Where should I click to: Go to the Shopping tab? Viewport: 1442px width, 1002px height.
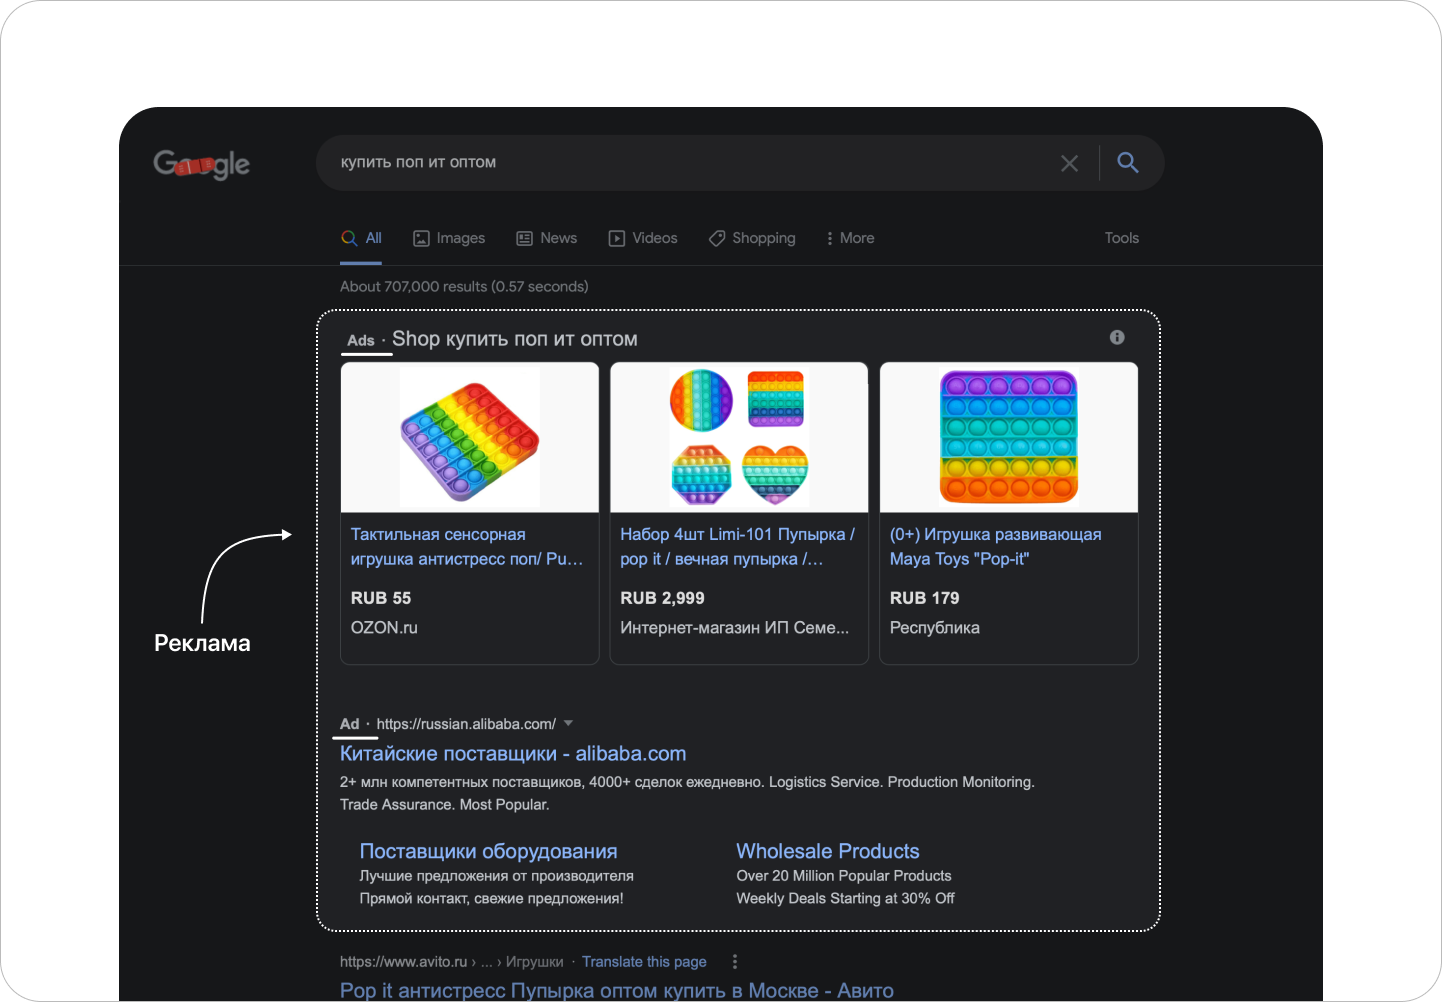click(x=752, y=238)
